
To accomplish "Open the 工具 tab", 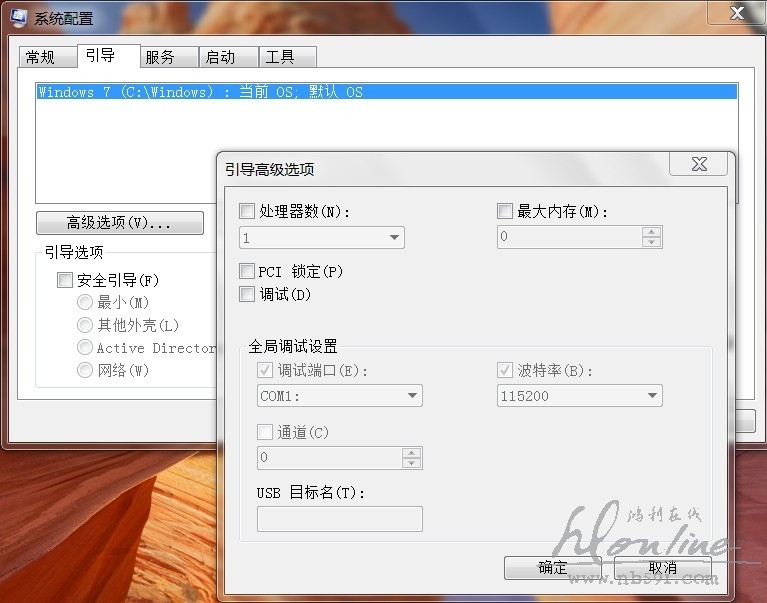I will [288, 57].
